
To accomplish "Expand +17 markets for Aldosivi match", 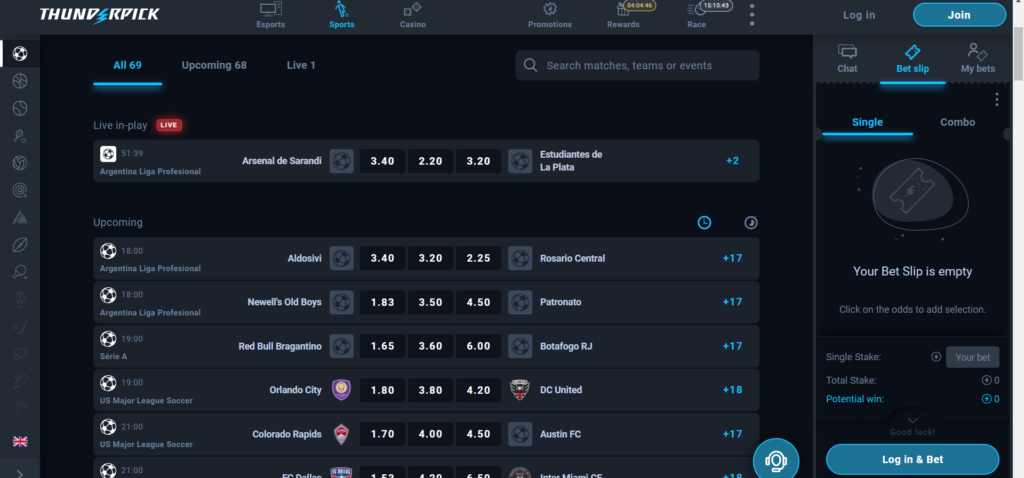I will pos(732,258).
